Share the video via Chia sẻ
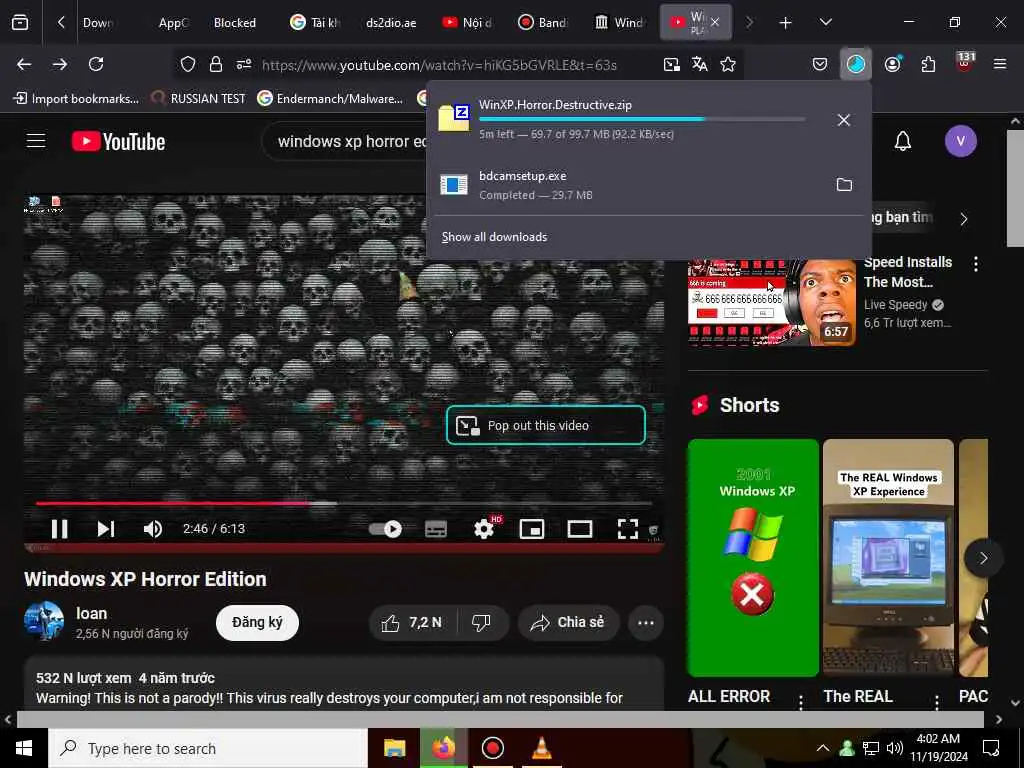This screenshot has width=1024, height=768. [x=568, y=622]
